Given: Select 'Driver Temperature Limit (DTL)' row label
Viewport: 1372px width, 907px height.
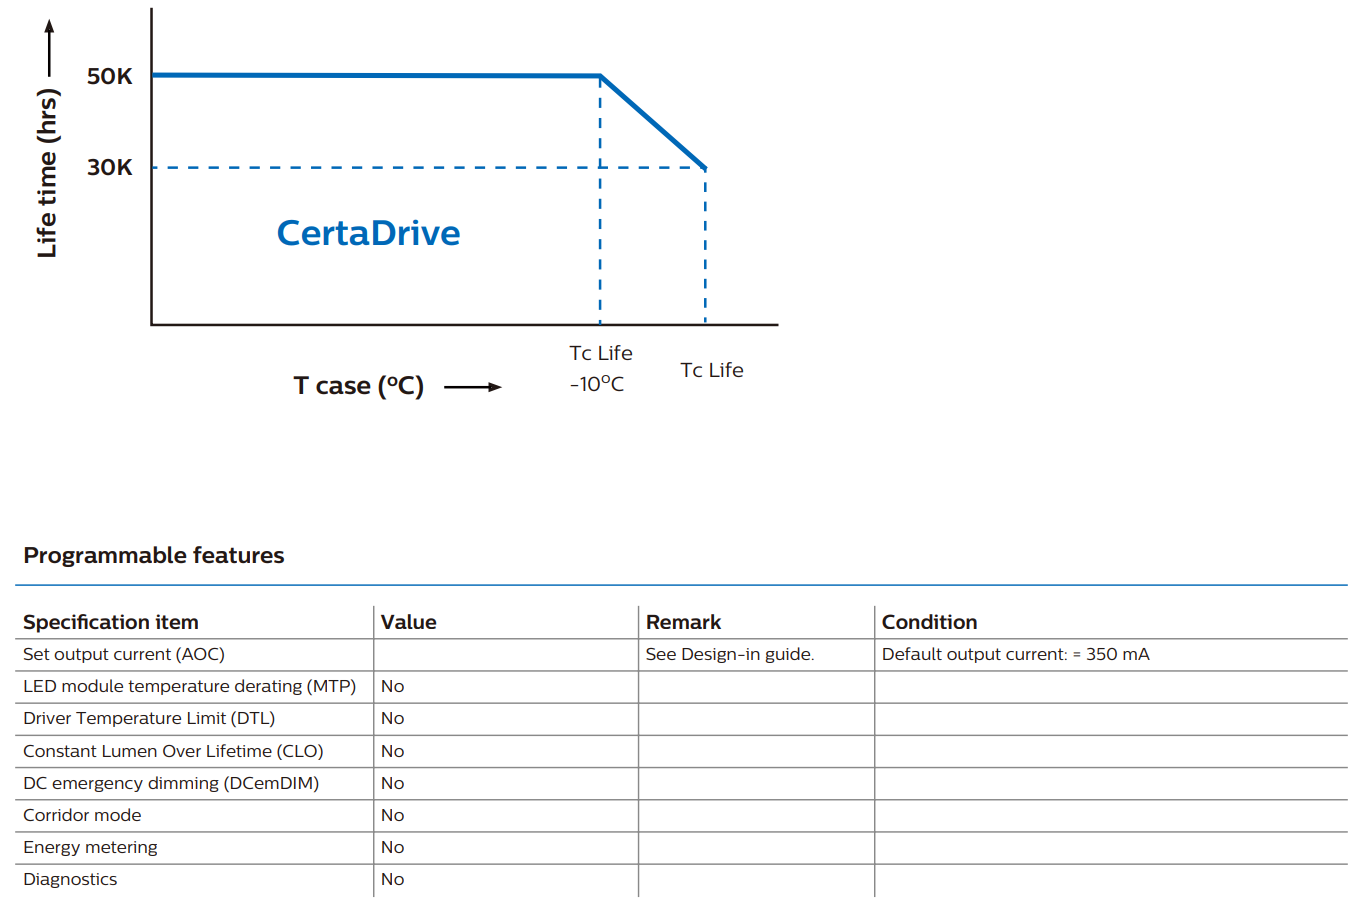Looking at the screenshot, I should pyautogui.click(x=149, y=718).
